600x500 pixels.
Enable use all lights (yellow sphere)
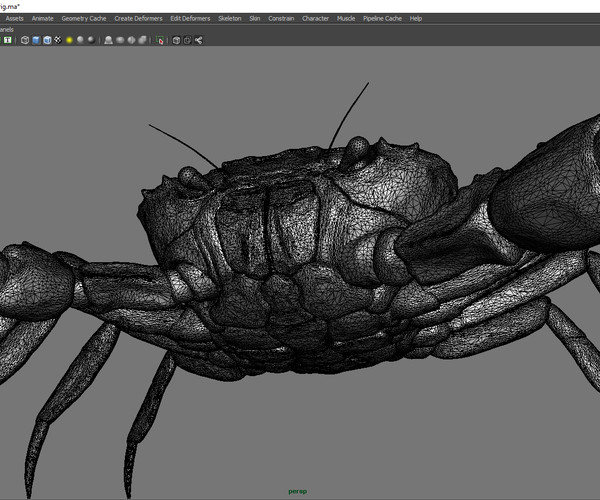click(69, 40)
